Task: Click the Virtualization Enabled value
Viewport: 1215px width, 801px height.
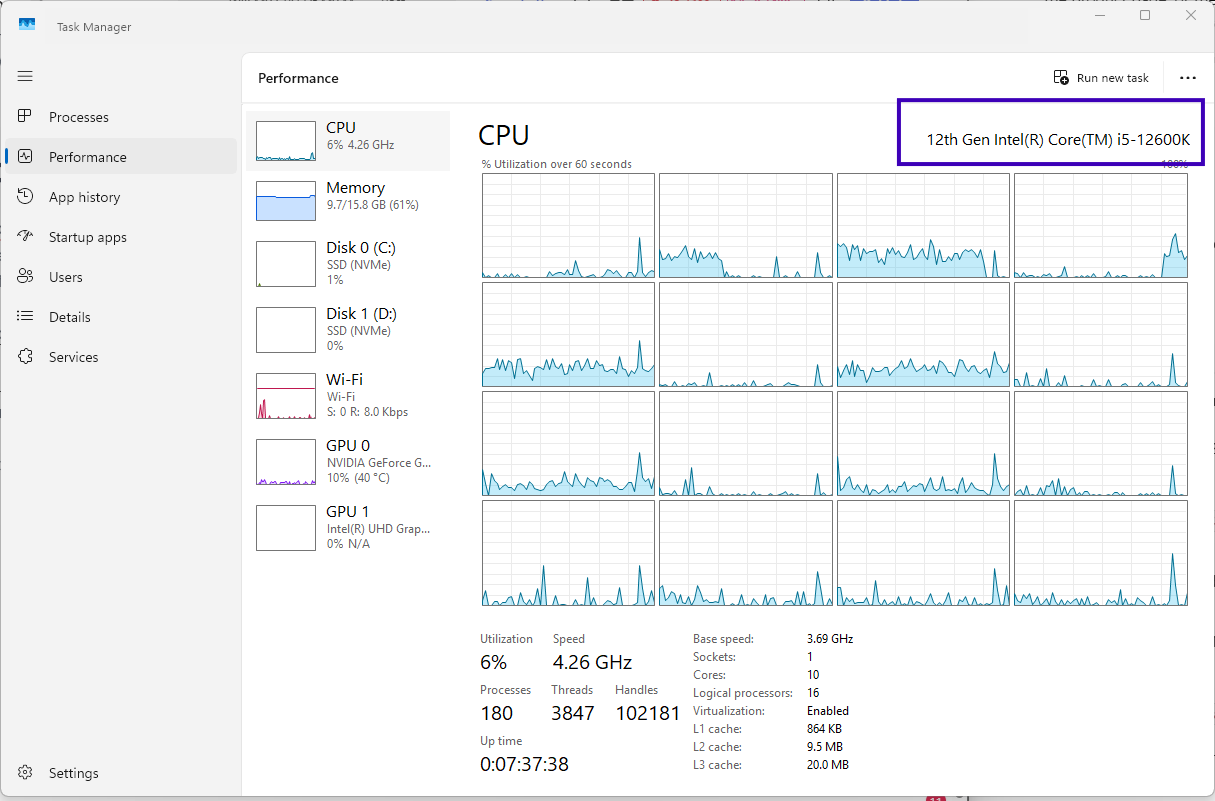Action: pyautogui.click(x=828, y=711)
